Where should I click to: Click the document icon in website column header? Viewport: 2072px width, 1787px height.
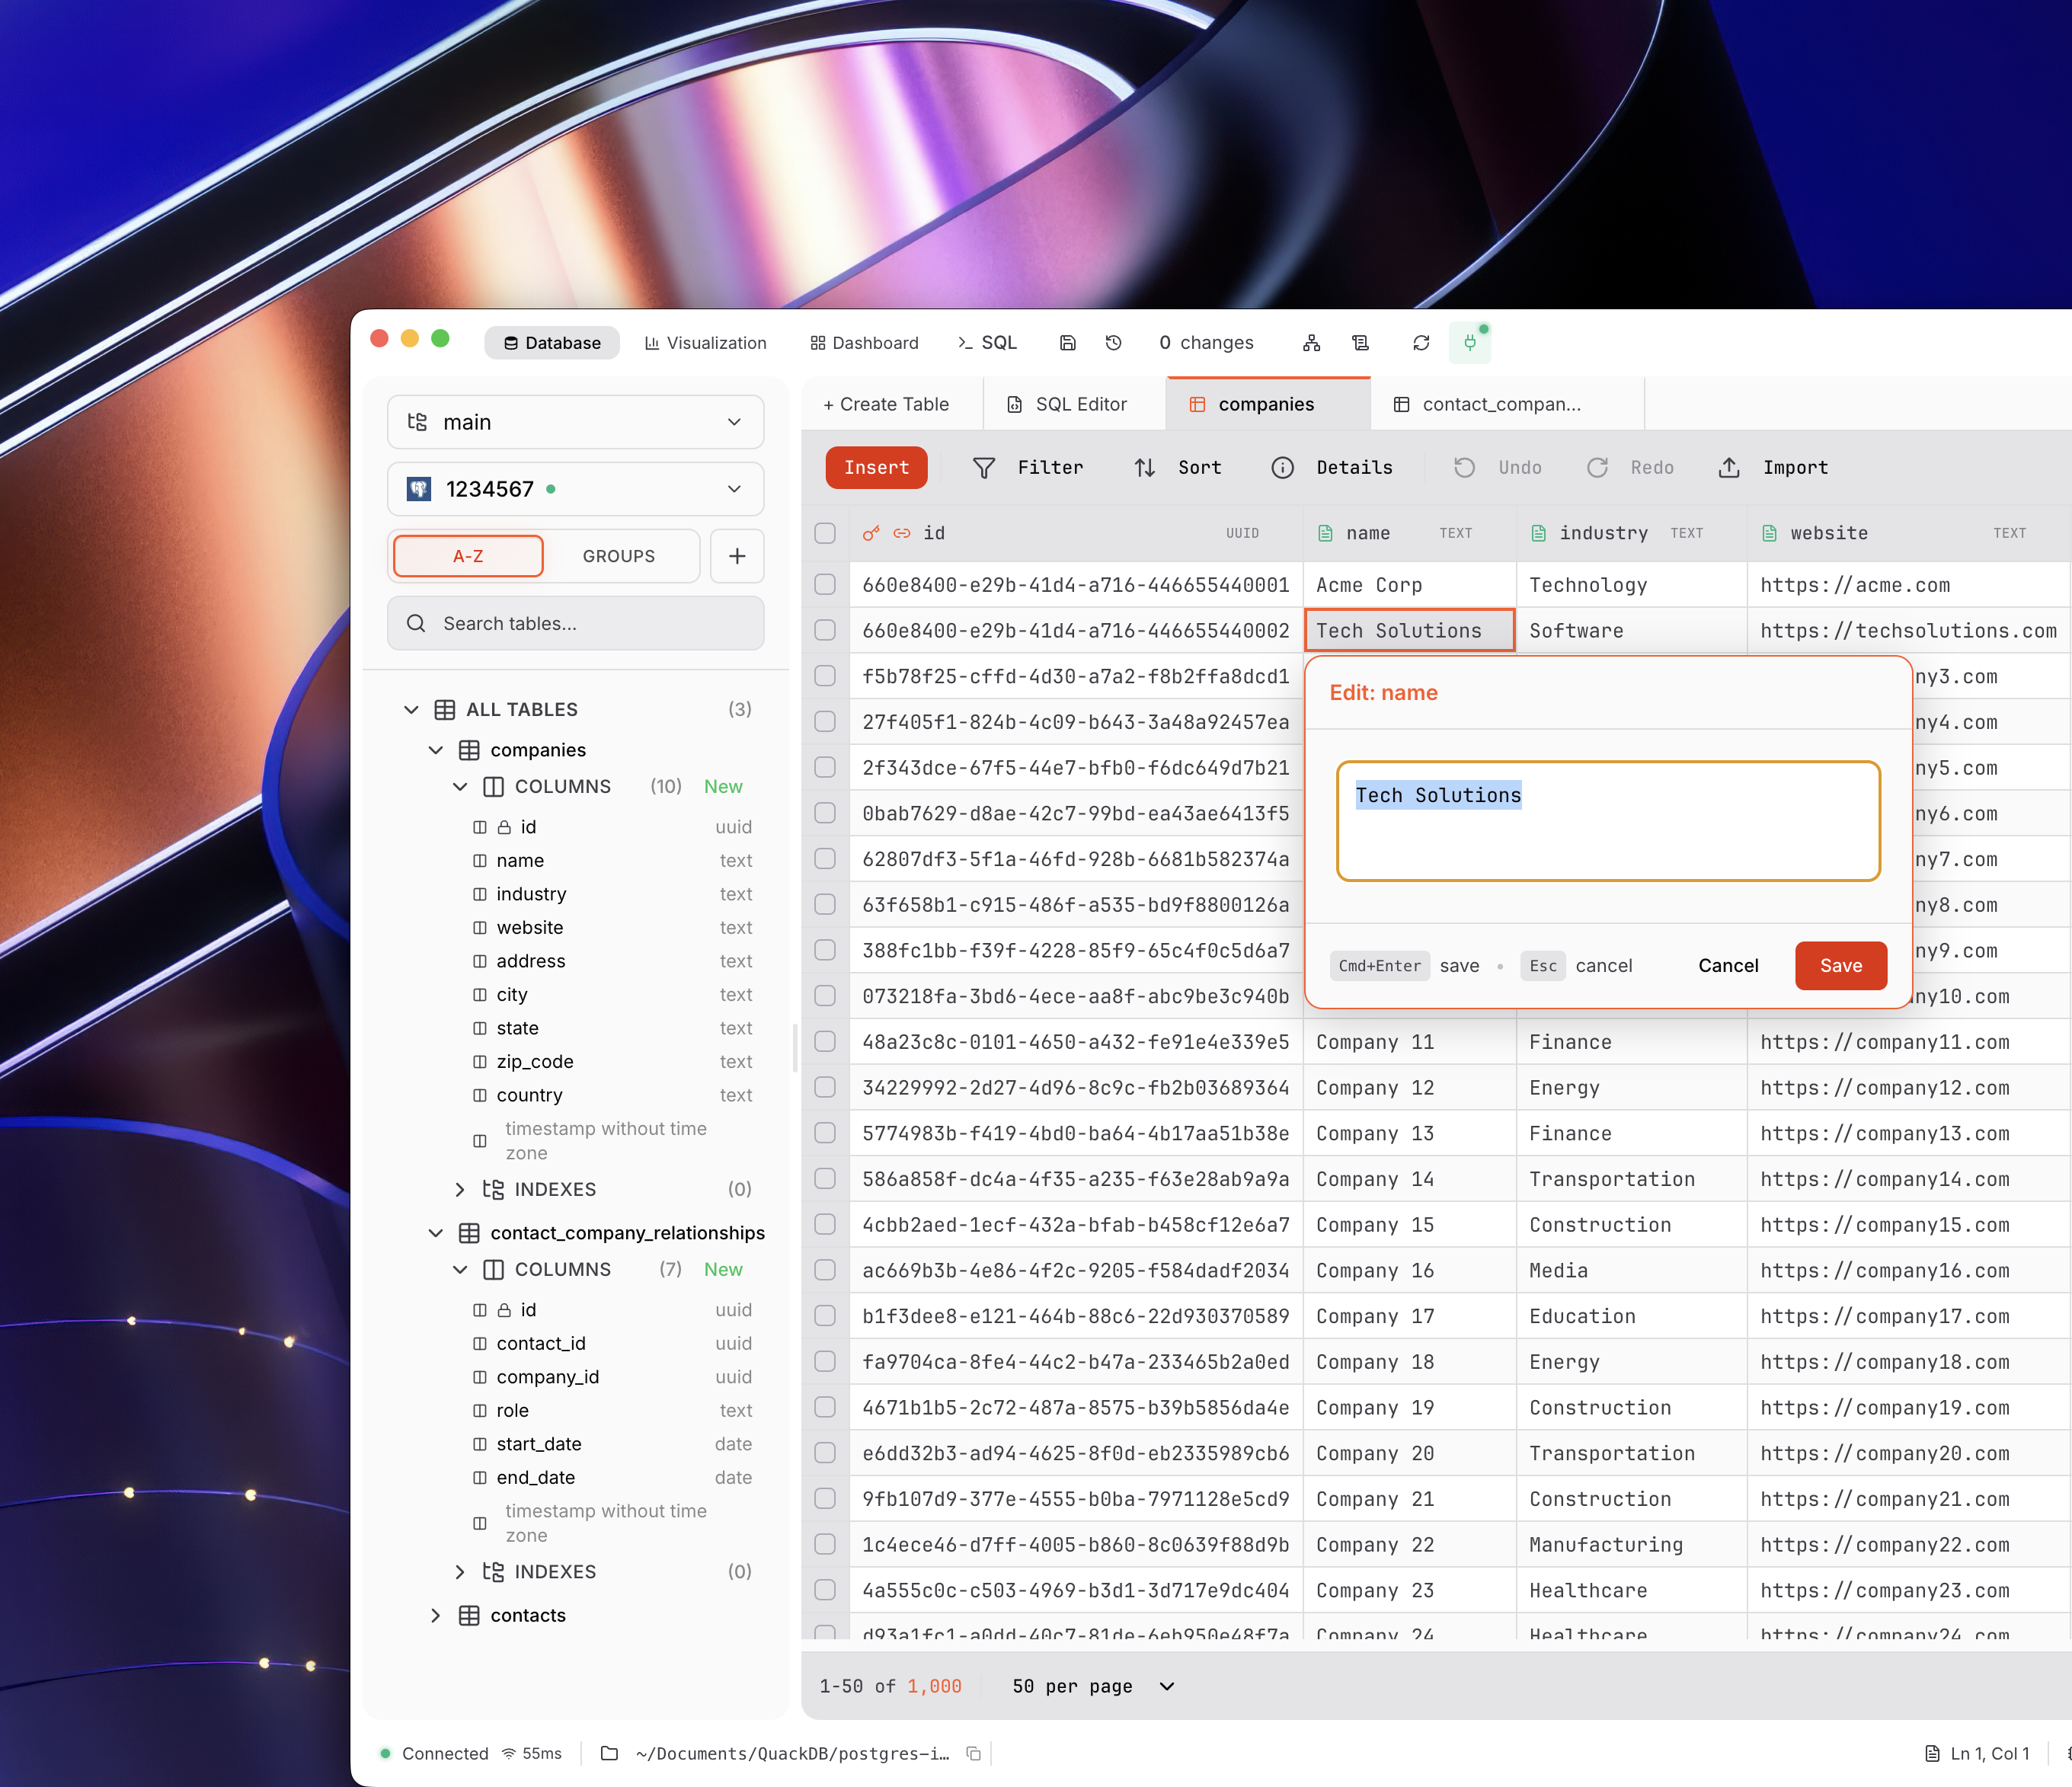point(1769,533)
